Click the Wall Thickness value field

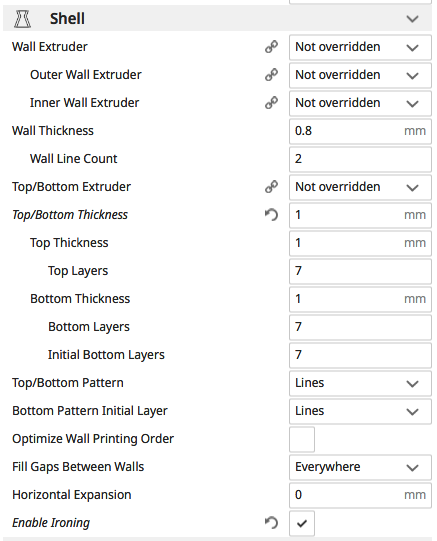coord(360,131)
